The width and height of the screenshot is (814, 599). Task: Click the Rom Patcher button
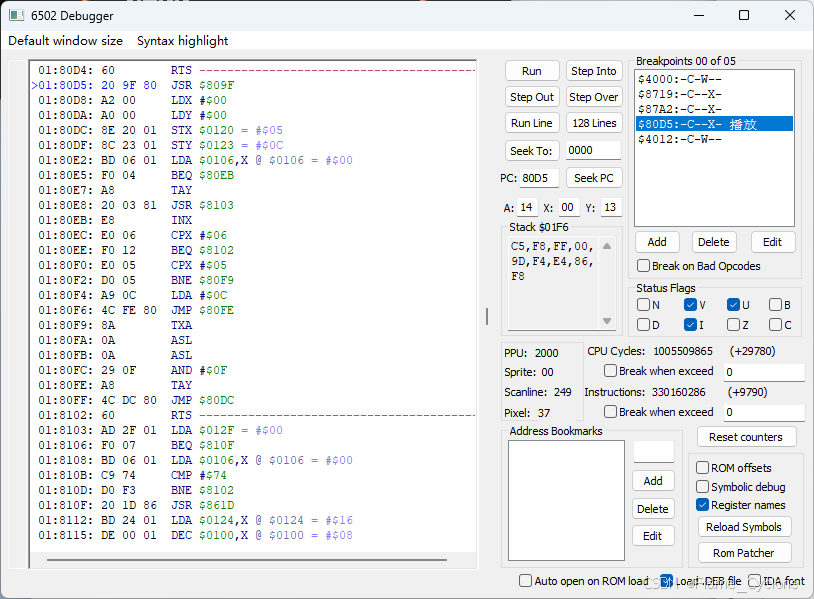click(744, 553)
